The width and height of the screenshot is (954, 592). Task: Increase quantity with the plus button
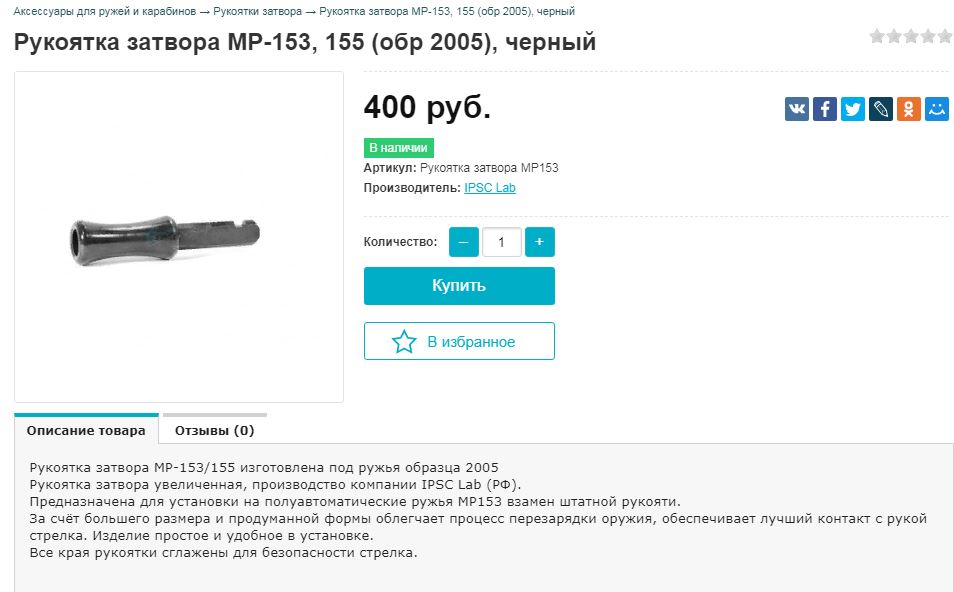point(539,241)
